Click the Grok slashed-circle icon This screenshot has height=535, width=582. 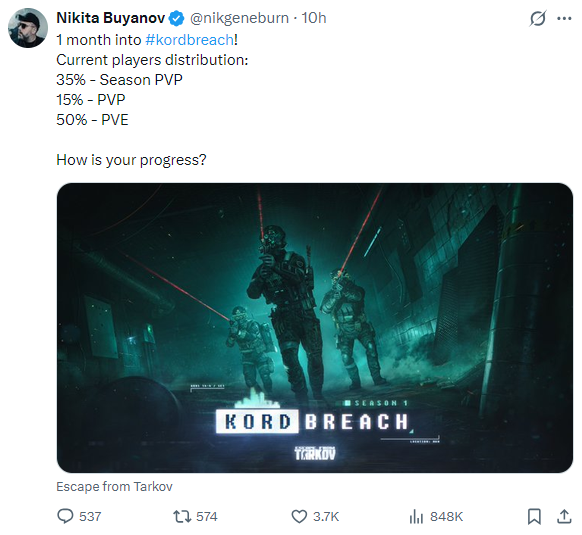point(537,18)
